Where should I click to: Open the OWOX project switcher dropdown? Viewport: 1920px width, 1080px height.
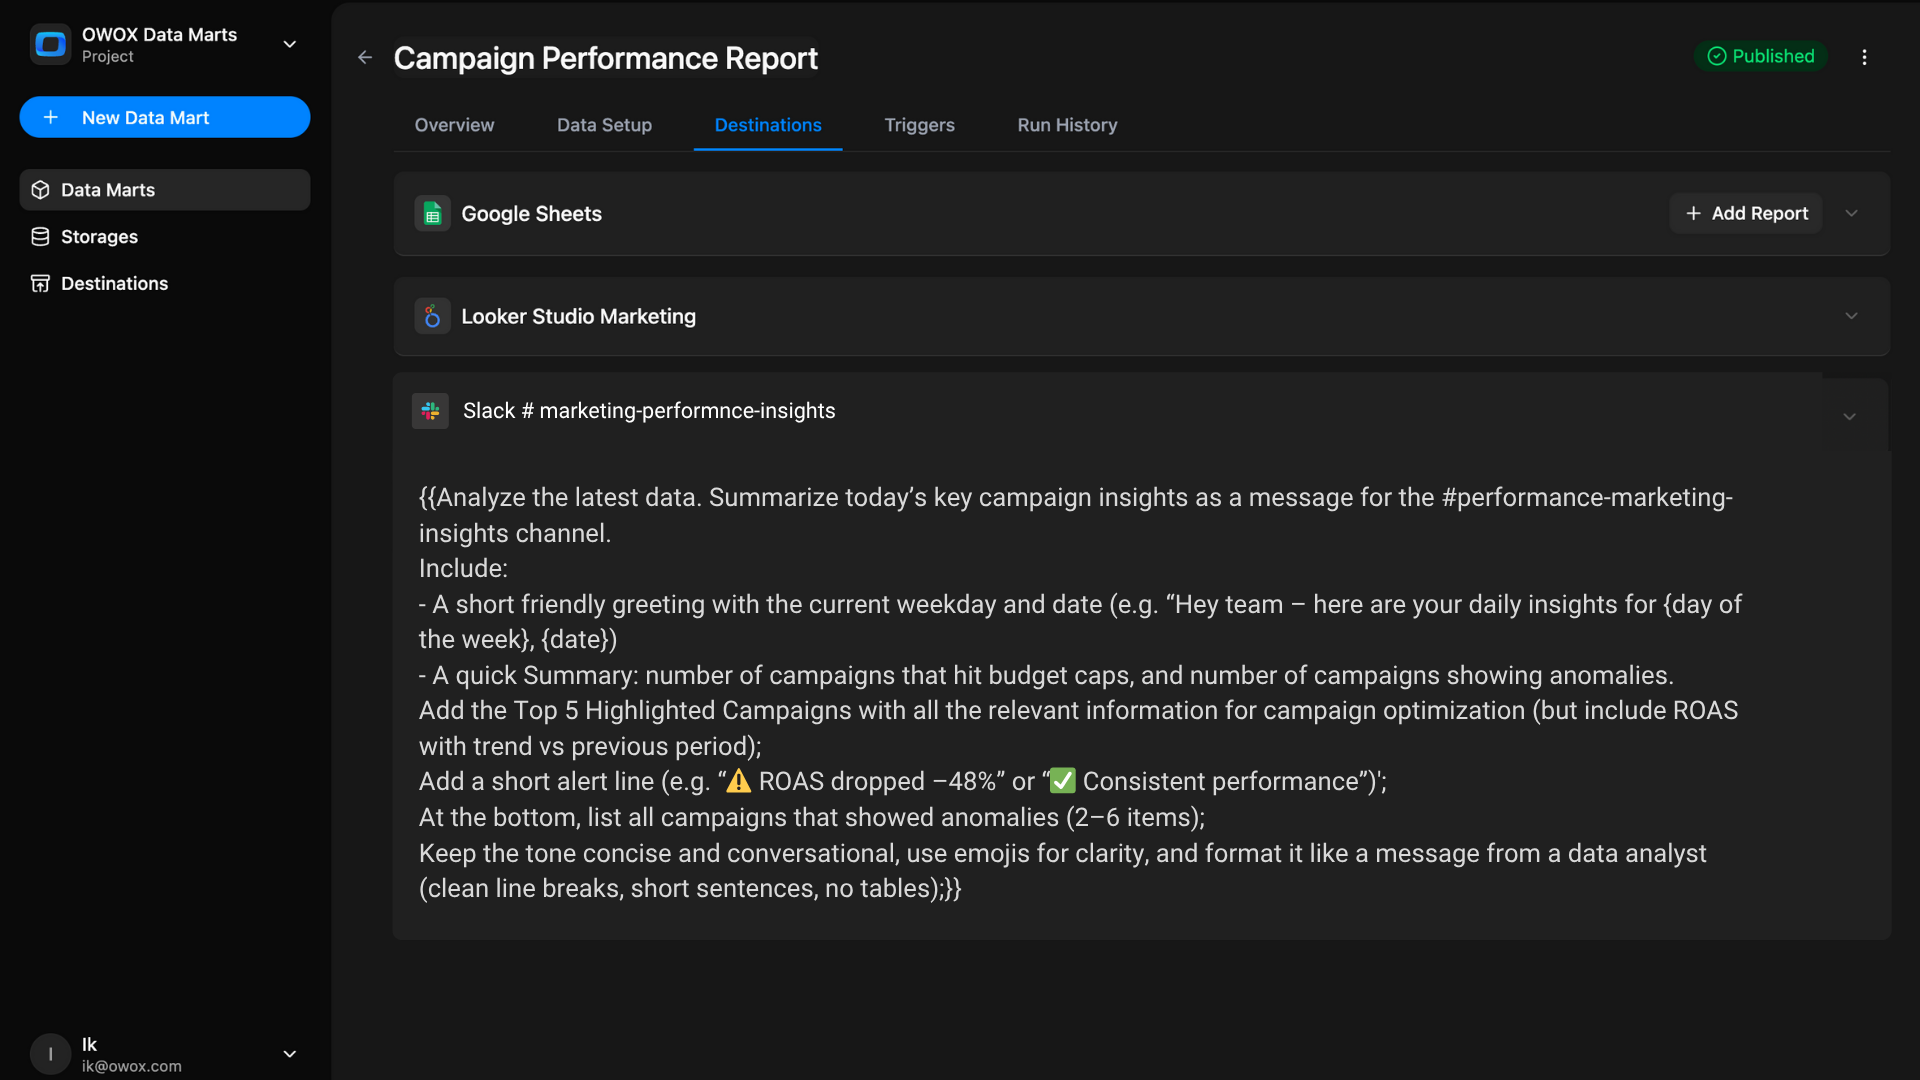[289, 44]
